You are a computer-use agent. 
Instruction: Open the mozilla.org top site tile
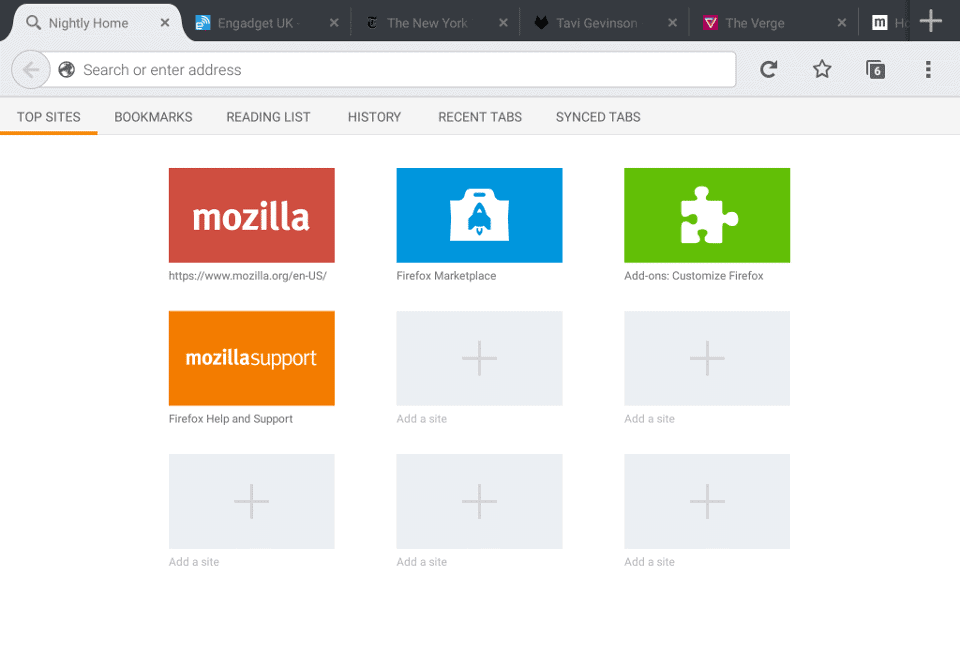click(251, 215)
